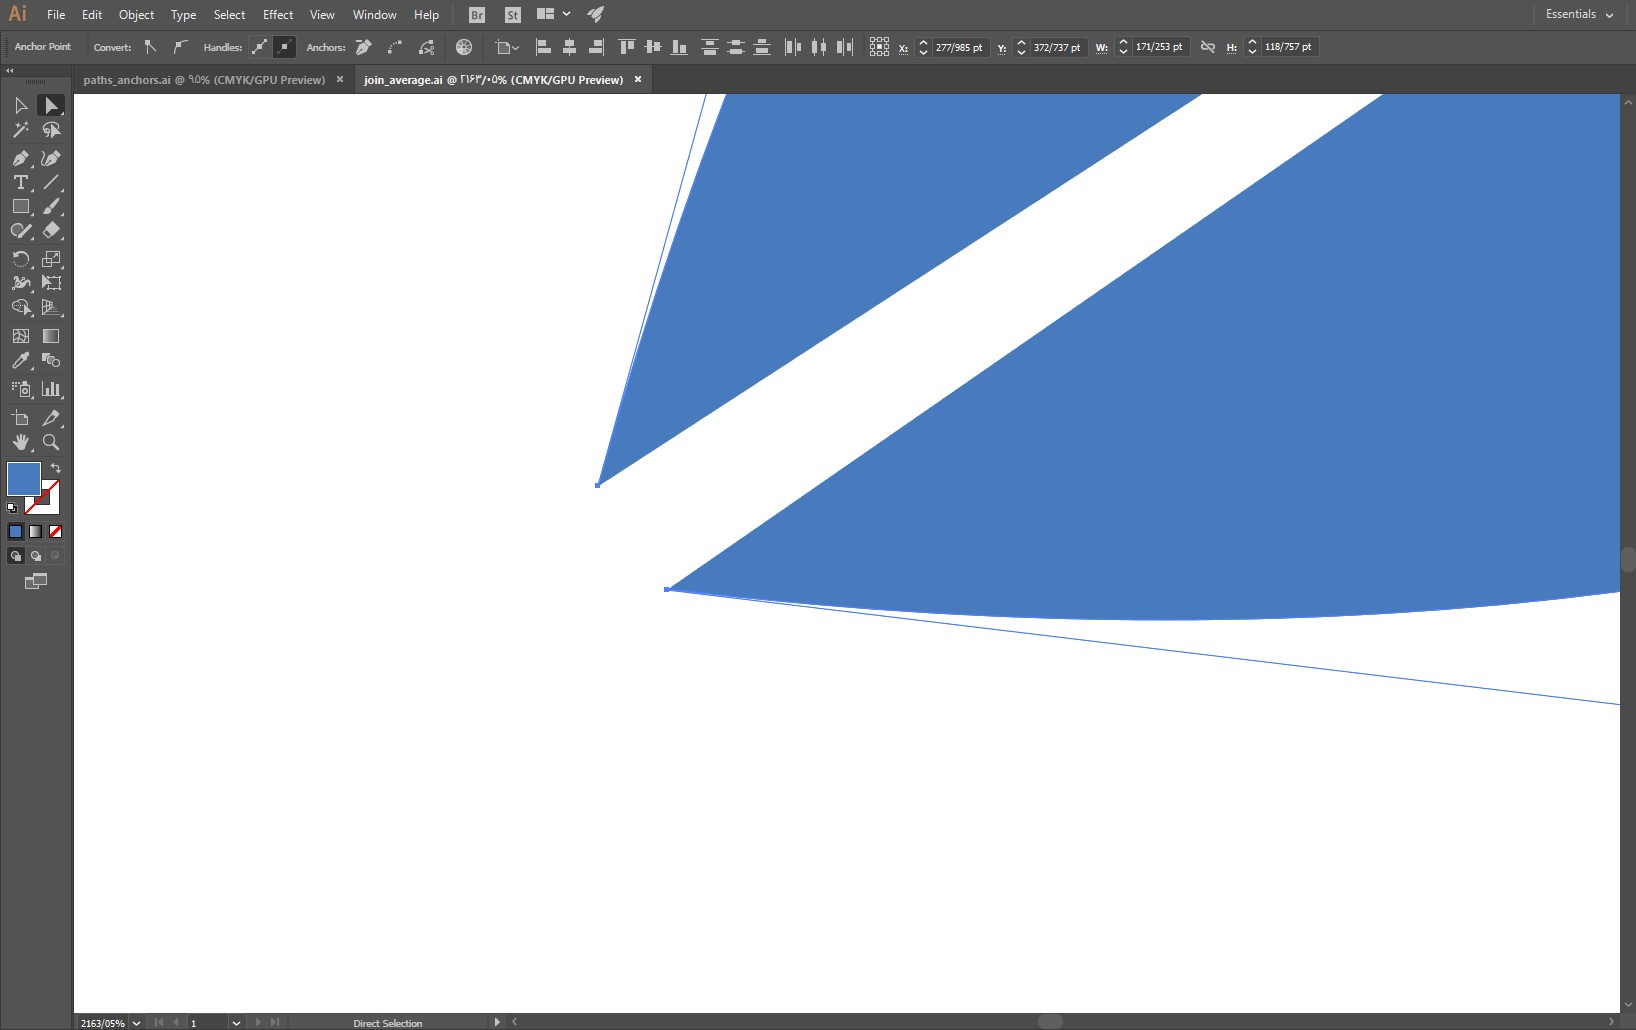This screenshot has height=1030, width=1636.
Task: Convert selected anchor points to corner
Action: pyautogui.click(x=150, y=47)
